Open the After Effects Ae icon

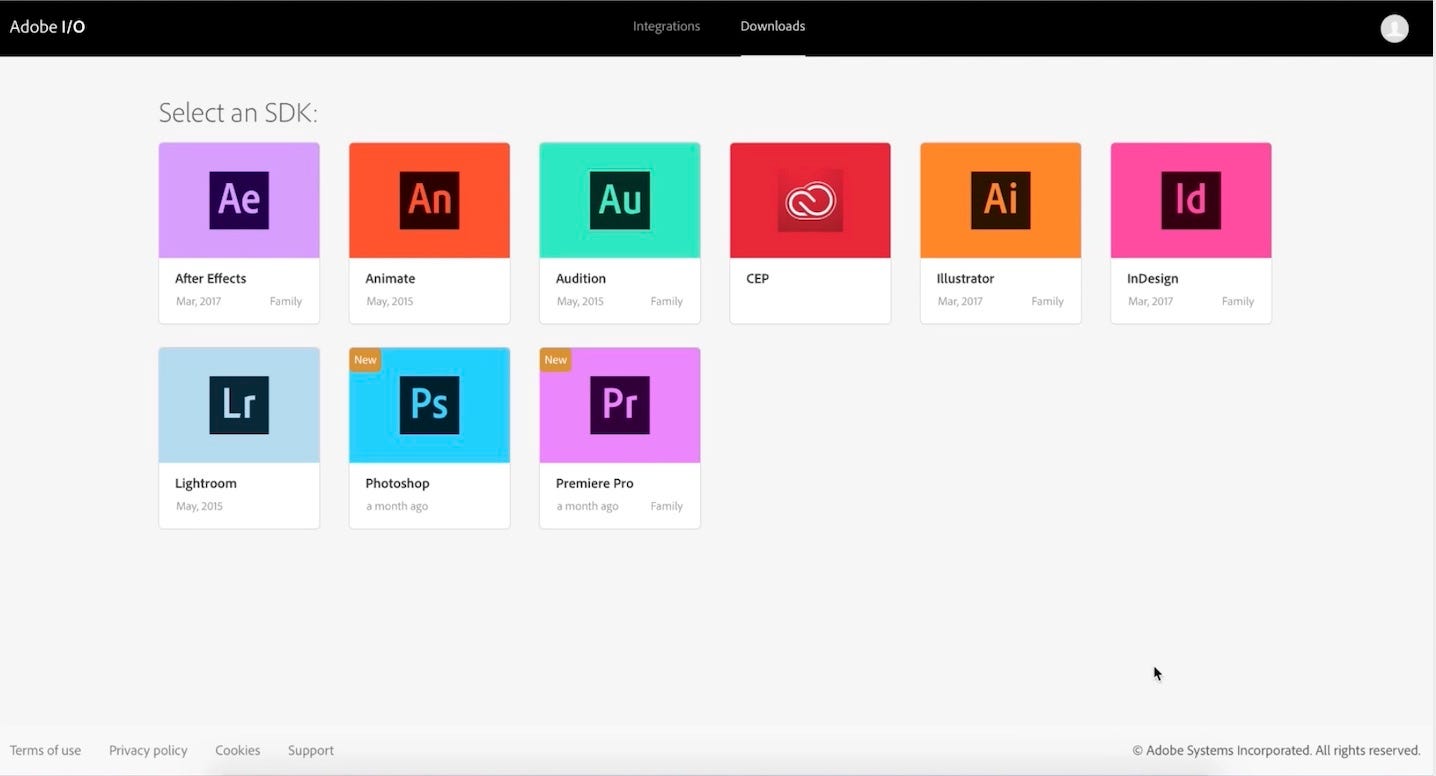coord(239,200)
